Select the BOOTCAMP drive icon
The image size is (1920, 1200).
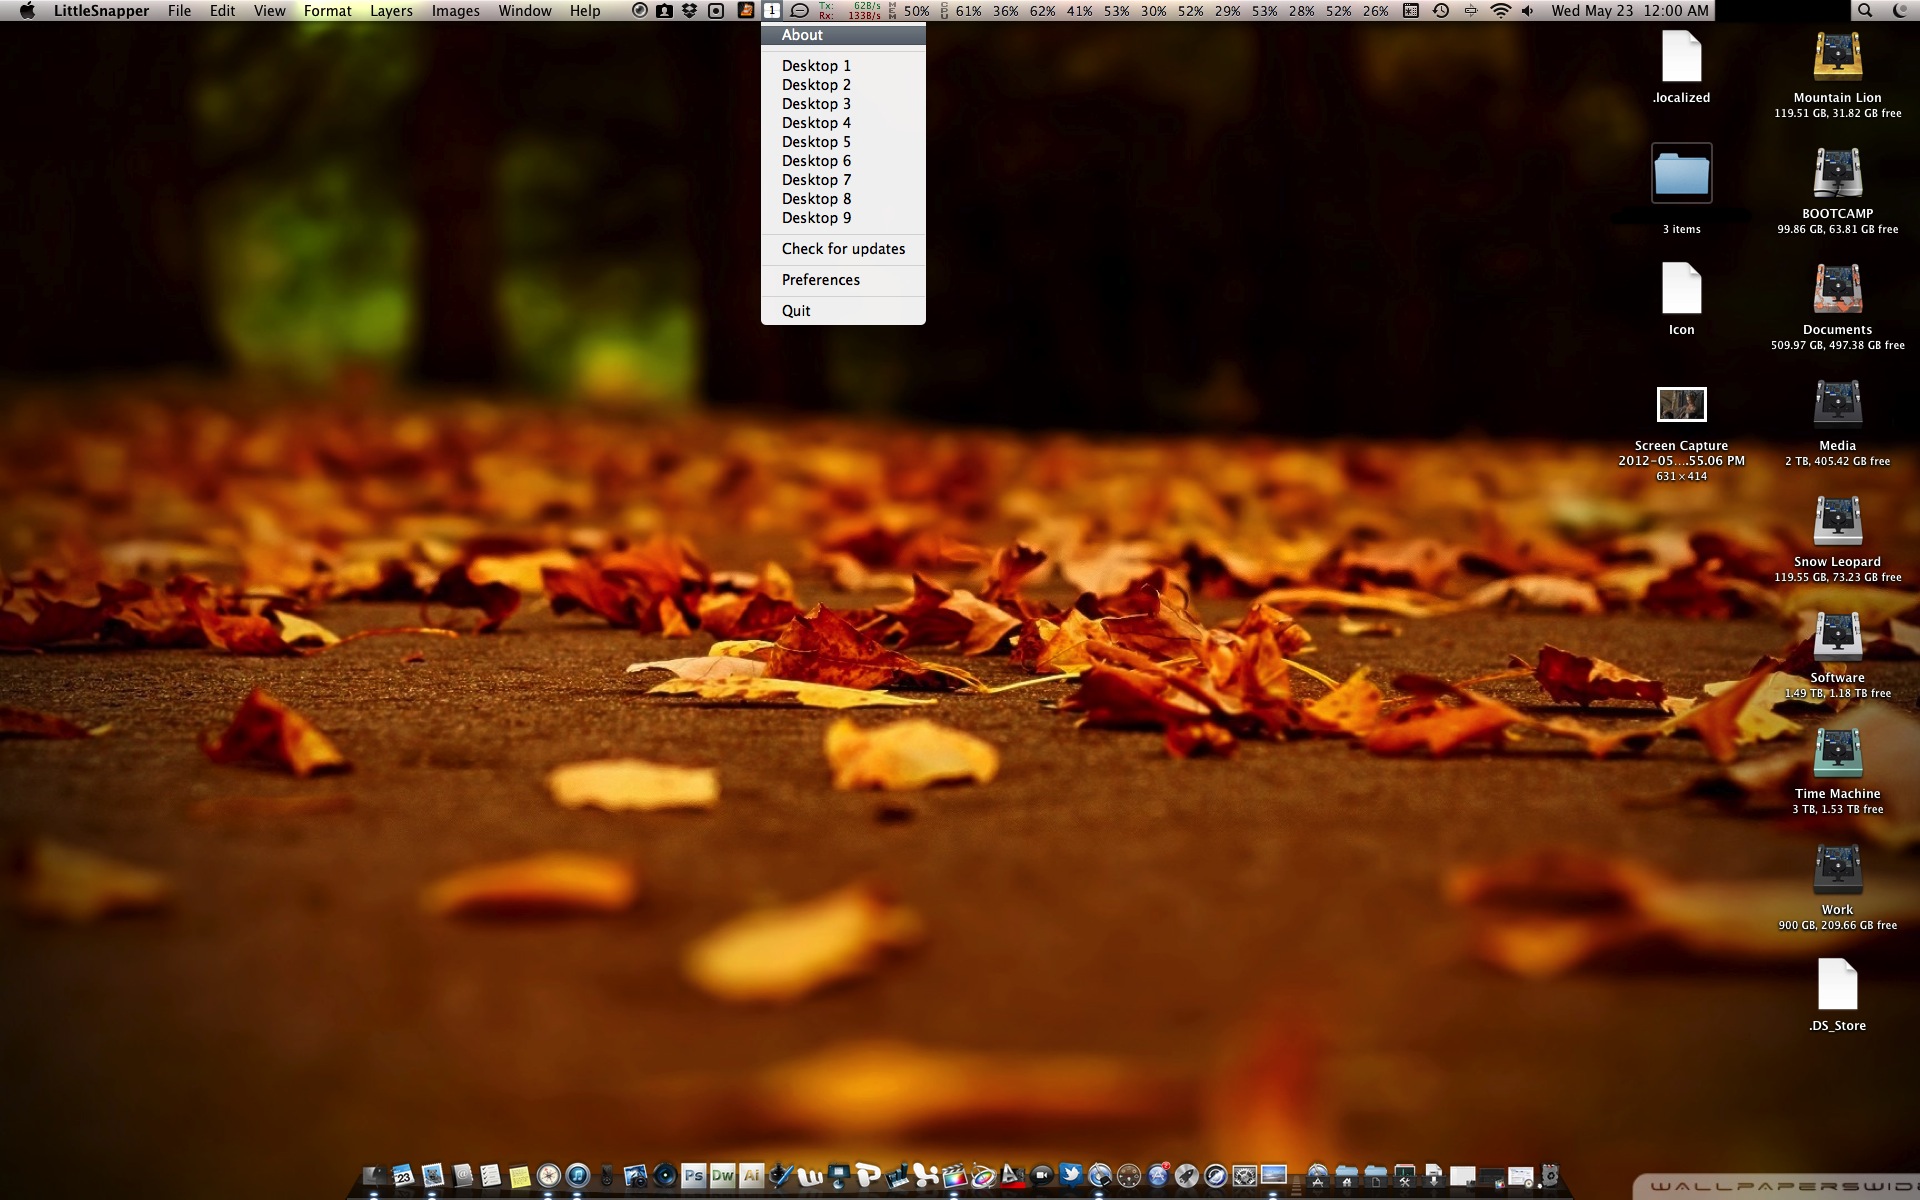(x=1837, y=174)
